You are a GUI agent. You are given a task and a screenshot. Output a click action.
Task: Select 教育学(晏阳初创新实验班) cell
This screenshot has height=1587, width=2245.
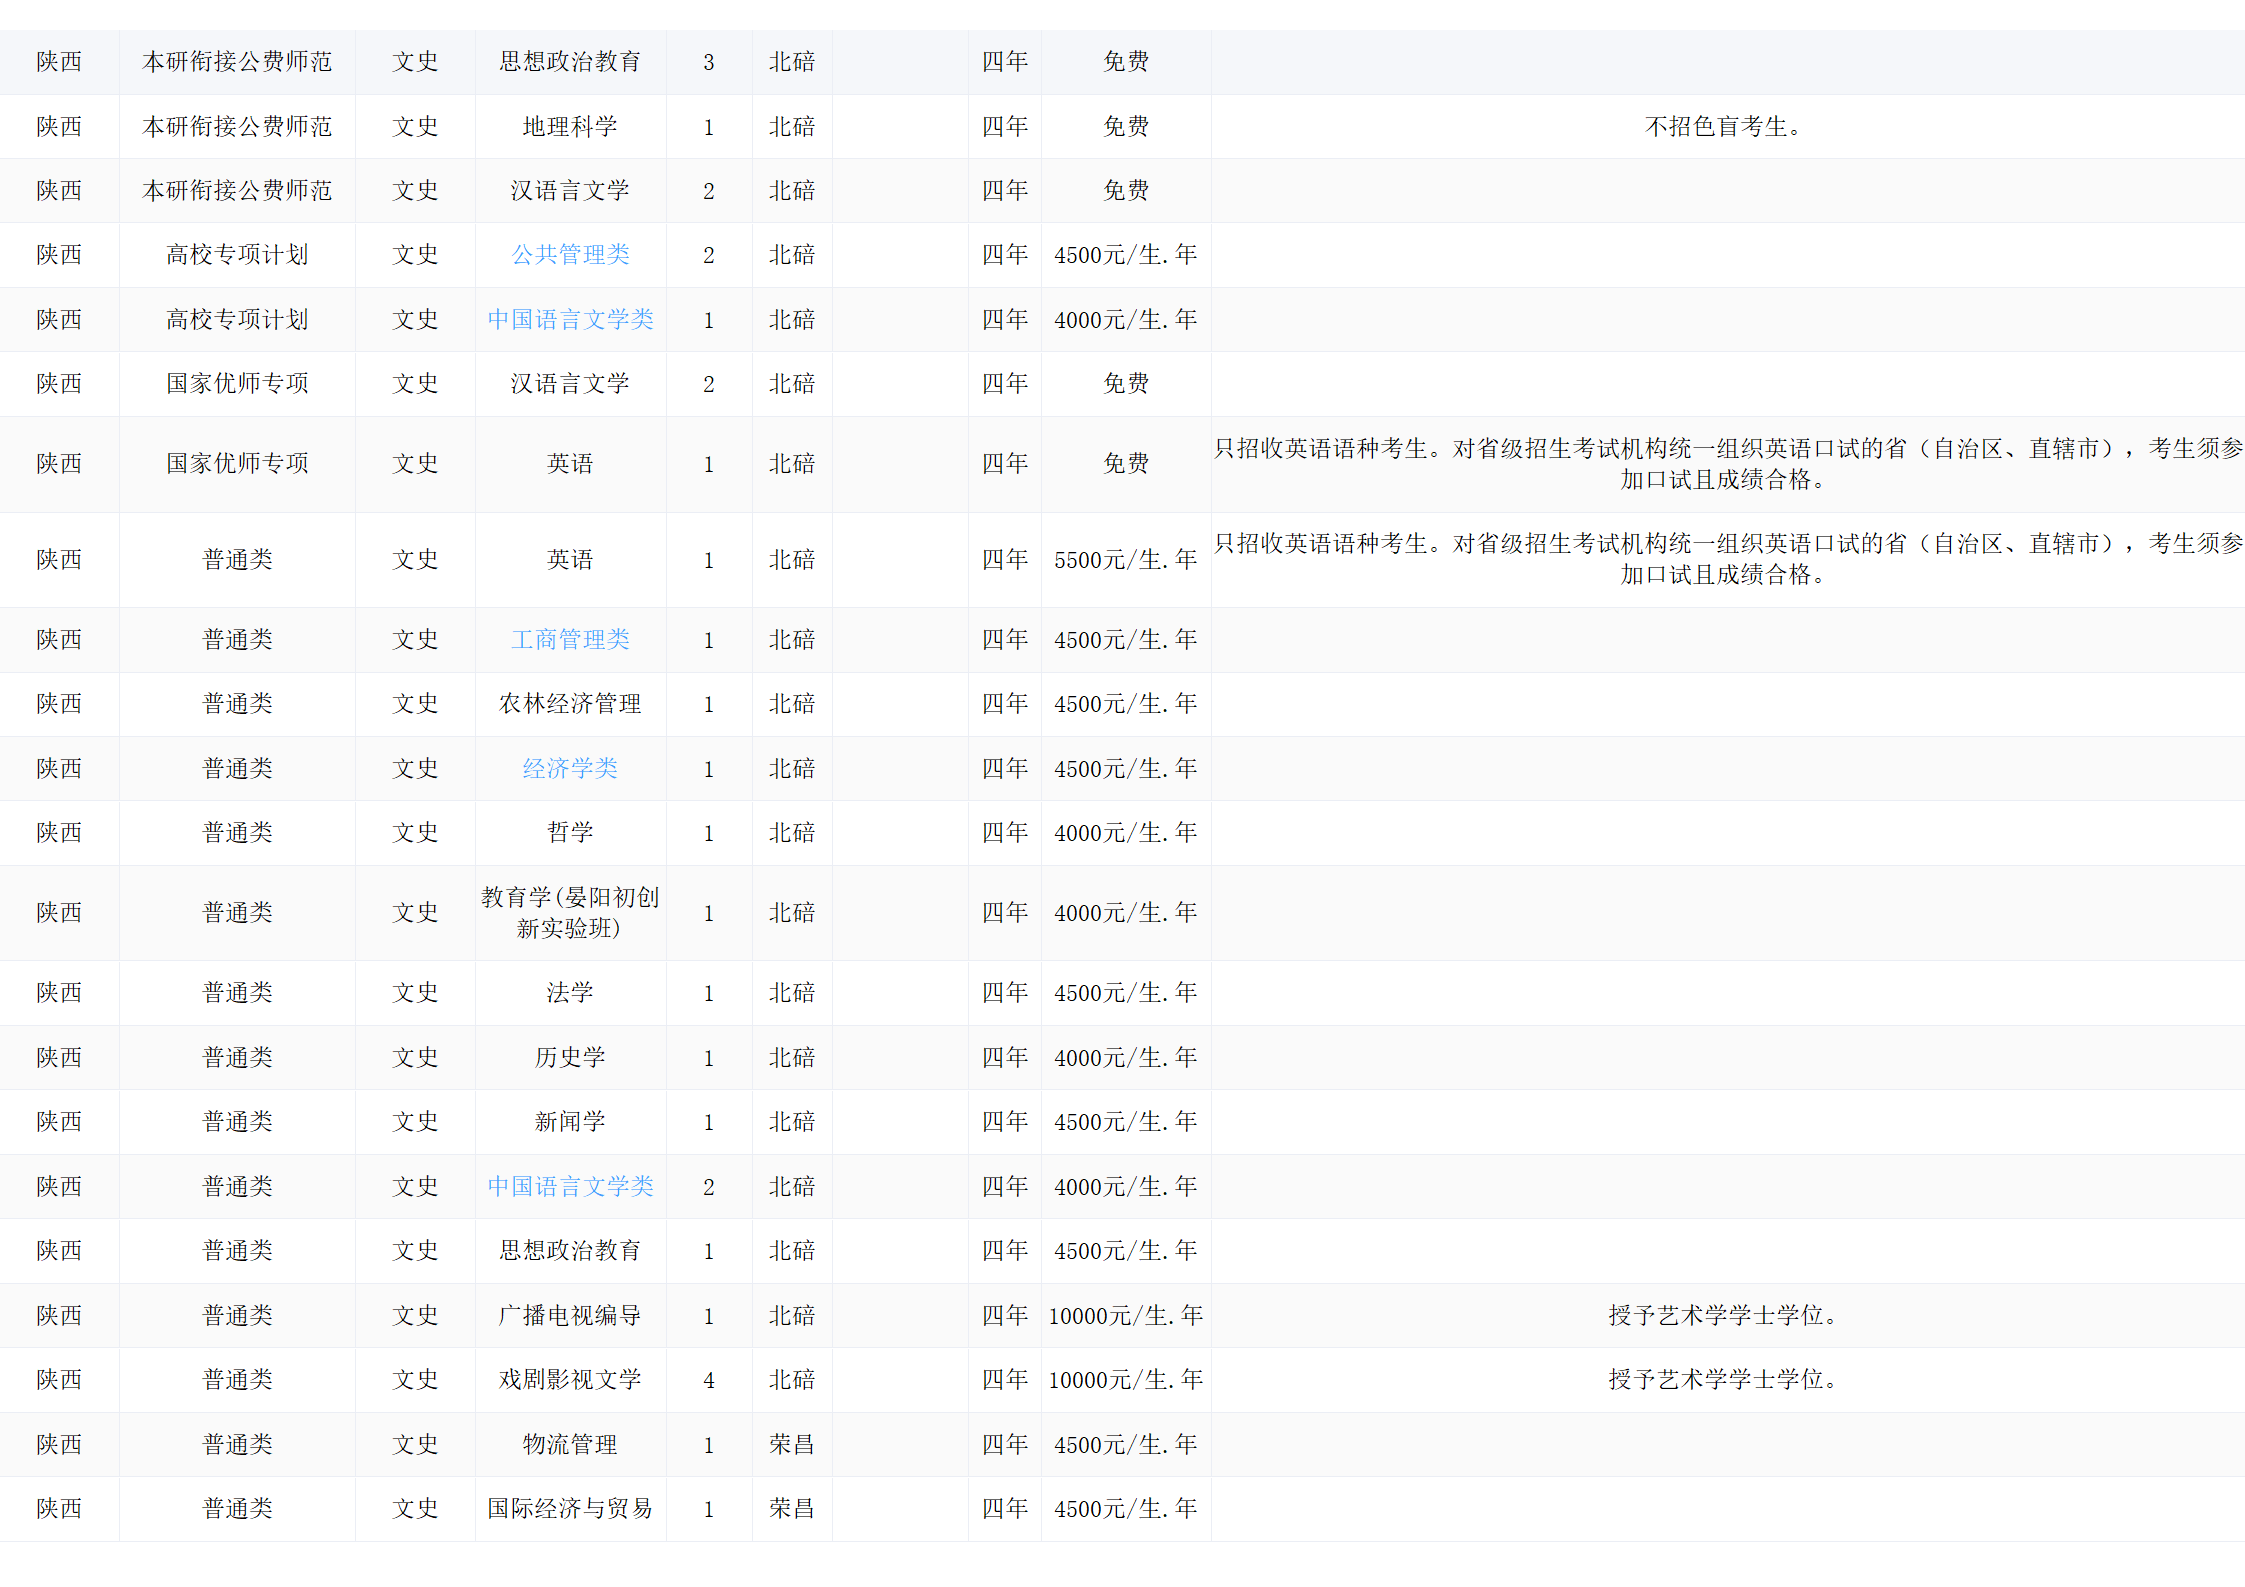click(570, 913)
